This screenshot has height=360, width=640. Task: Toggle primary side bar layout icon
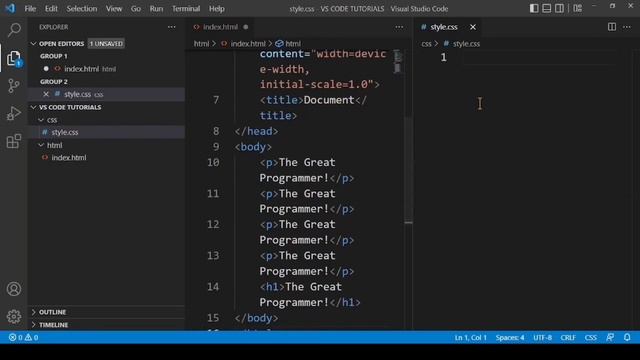coord(534,8)
